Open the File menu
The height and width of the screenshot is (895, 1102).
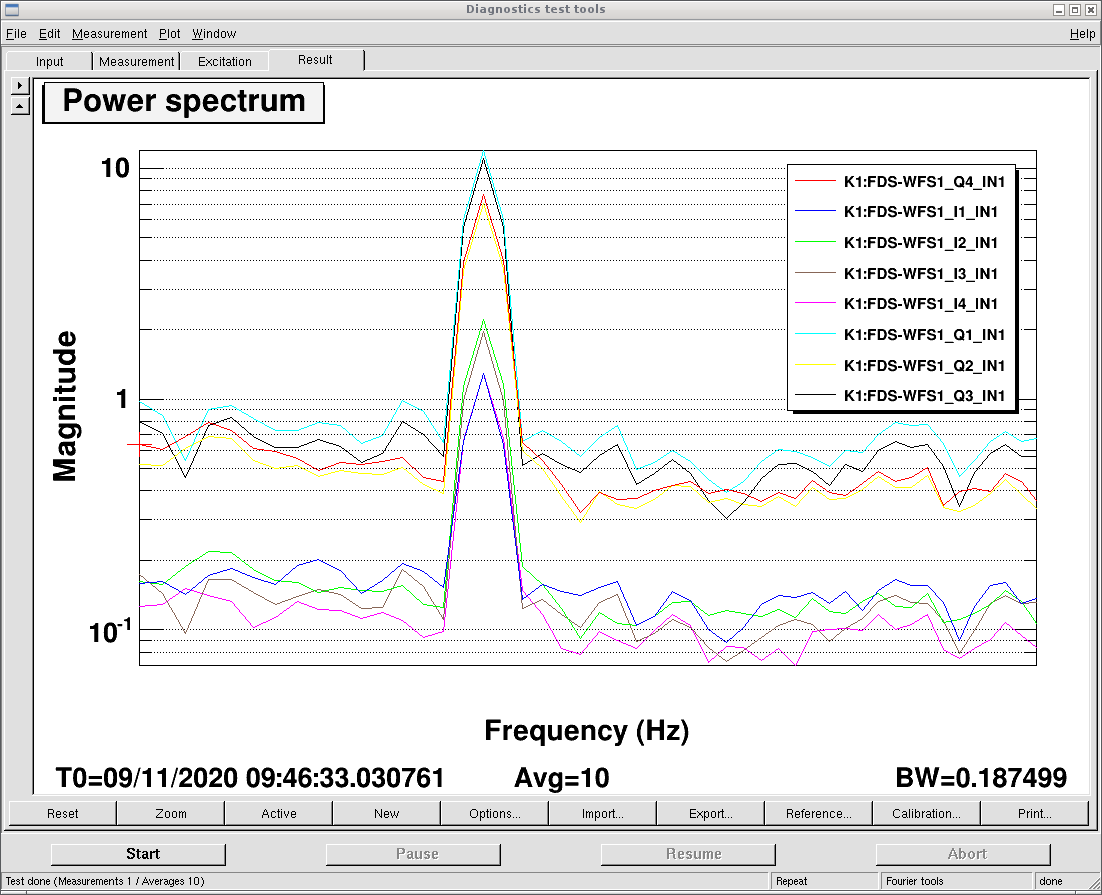[x=16, y=34]
